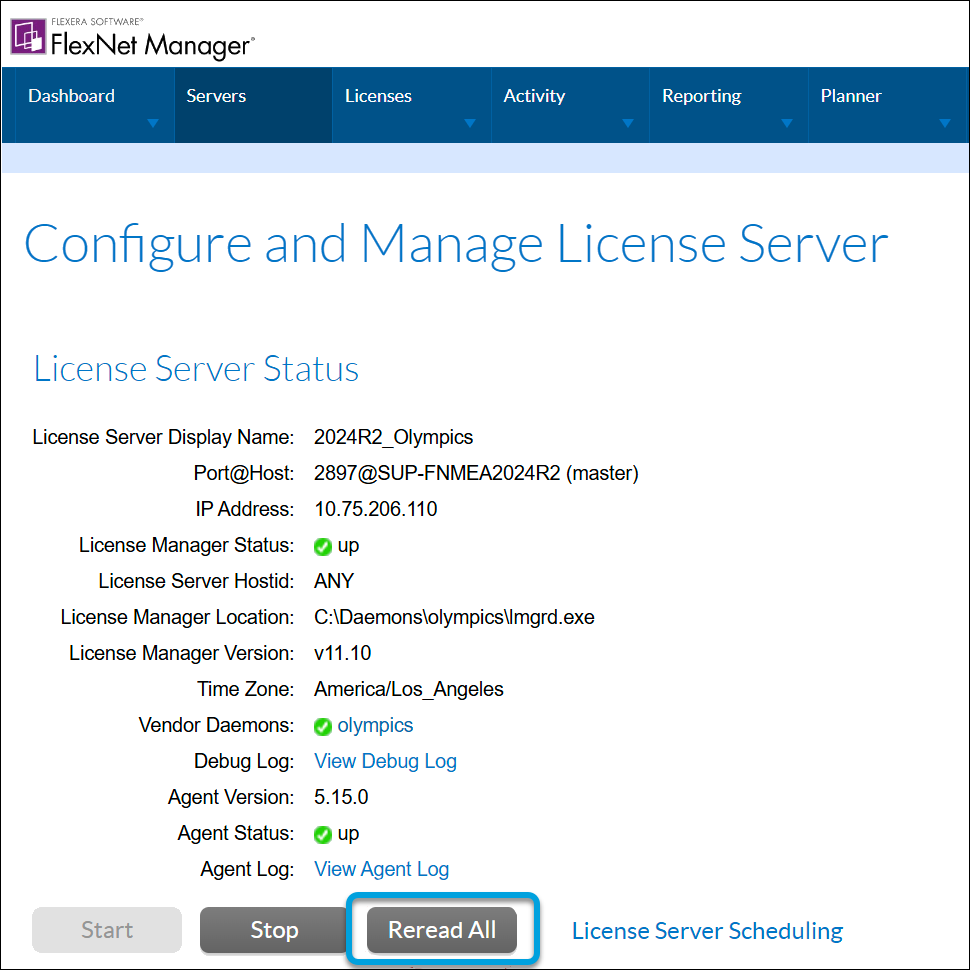This screenshot has width=970, height=970.
Task: Click the Configure and Manage License Server heading
Action: (x=456, y=245)
